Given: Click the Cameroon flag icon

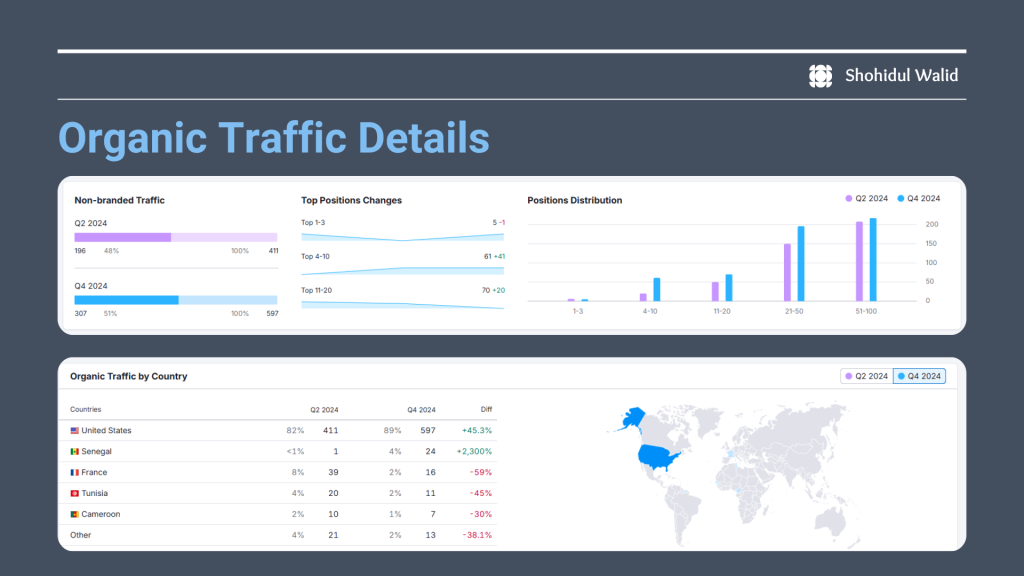Looking at the screenshot, I should point(74,514).
